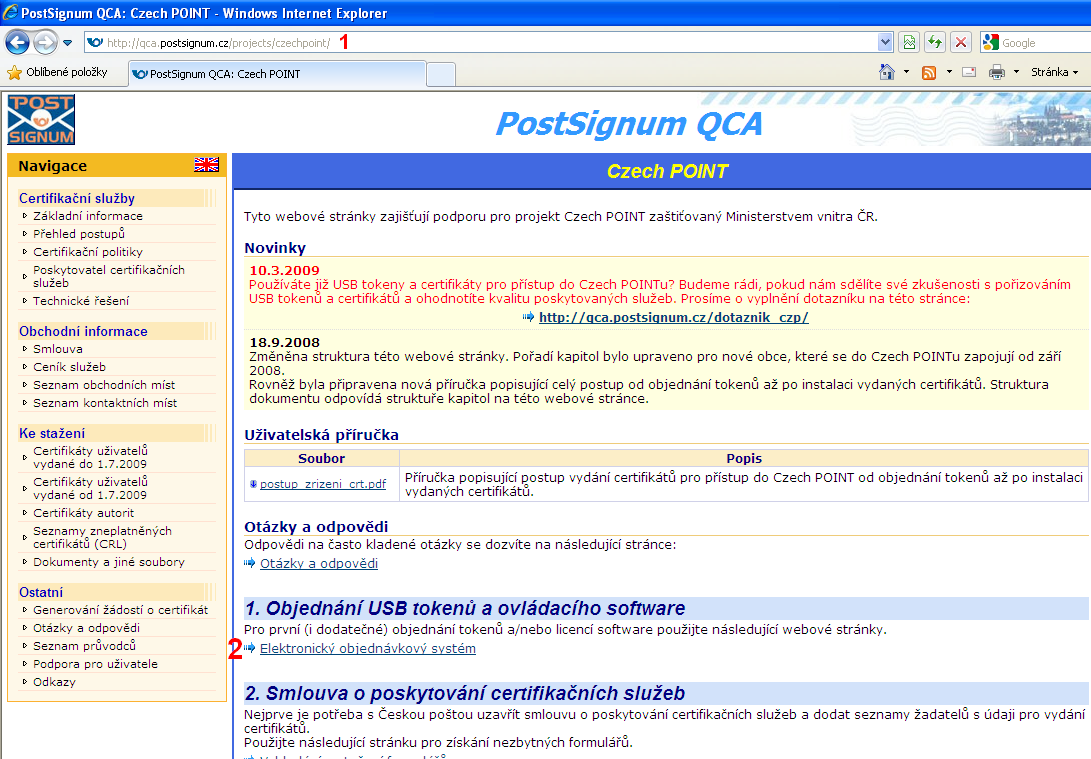This screenshot has width=1091, height=759.
Task: Click arrow icon before dotaznik_czp link
Action: click(529, 317)
